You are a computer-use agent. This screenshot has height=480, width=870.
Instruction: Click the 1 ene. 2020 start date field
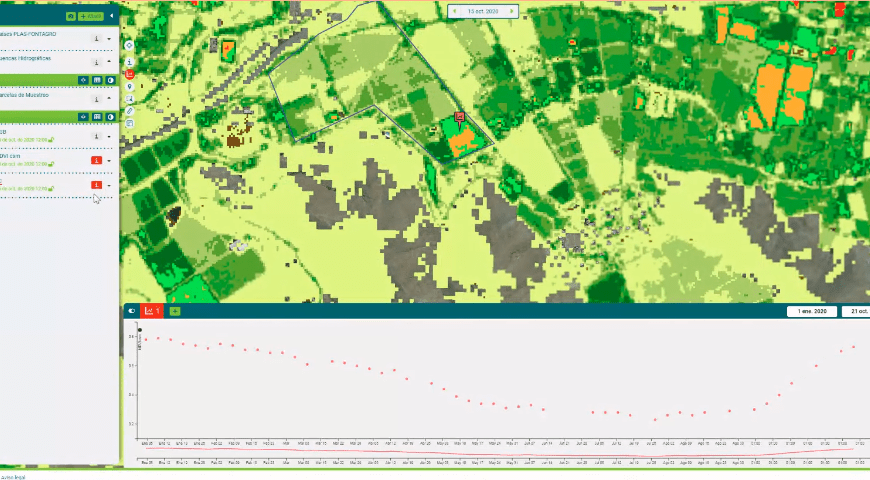[x=811, y=311]
